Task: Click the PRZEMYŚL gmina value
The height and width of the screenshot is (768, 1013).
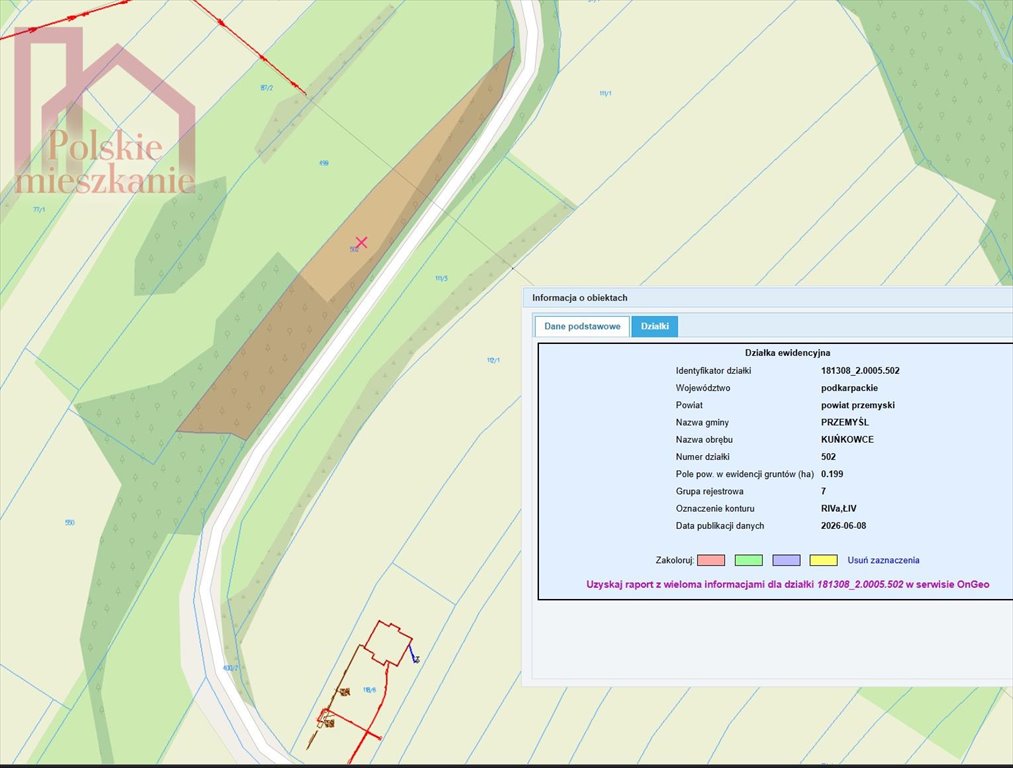Action: pyautogui.click(x=844, y=422)
